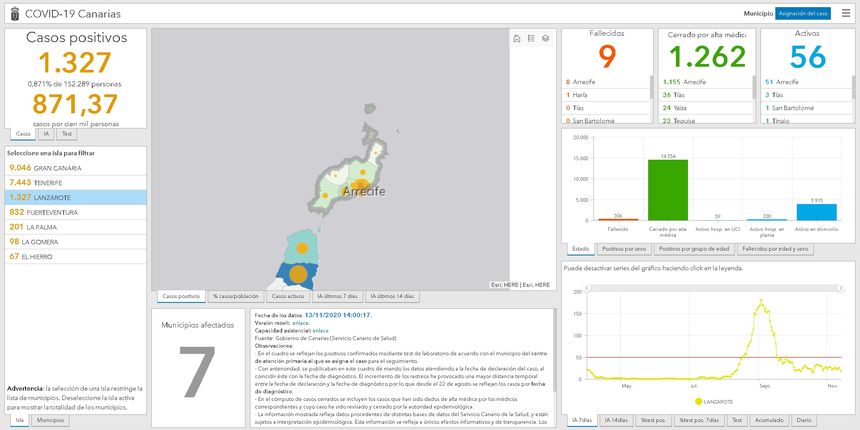Show IA últimos 14 días map tab
The width and height of the screenshot is (860, 430).
tap(393, 297)
